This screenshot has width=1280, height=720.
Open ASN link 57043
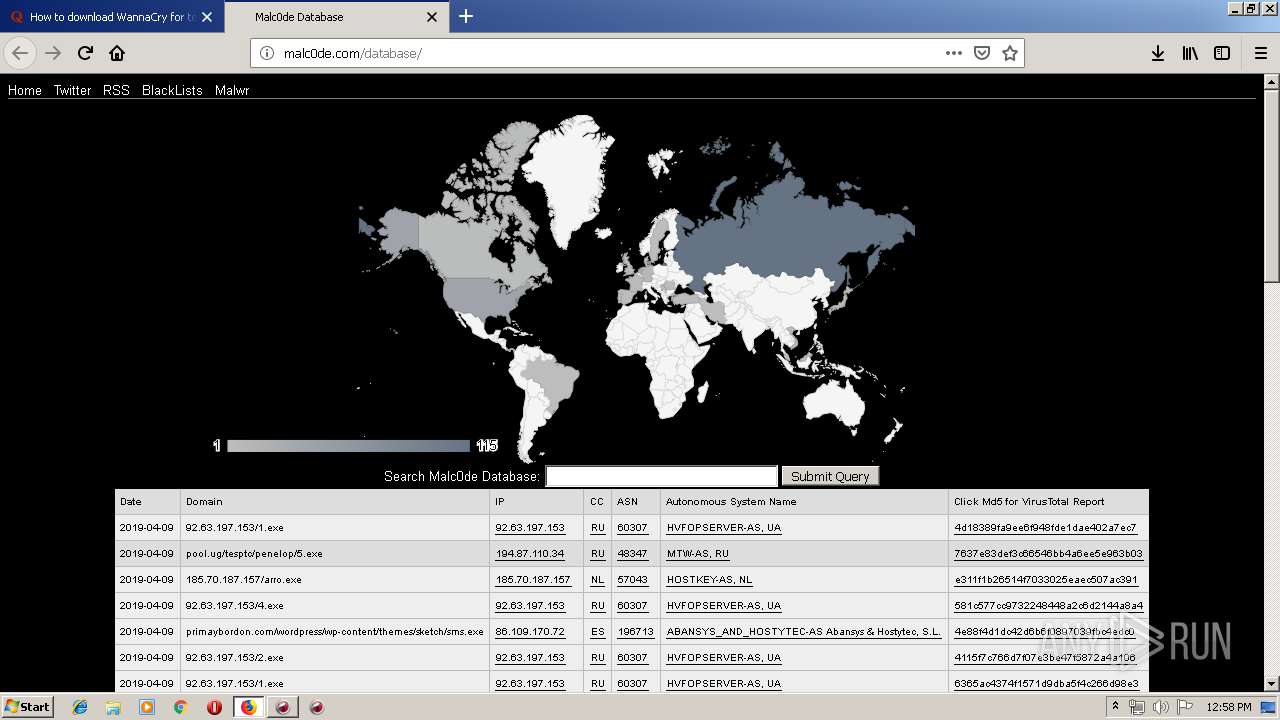pyautogui.click(x=632, y=579)
